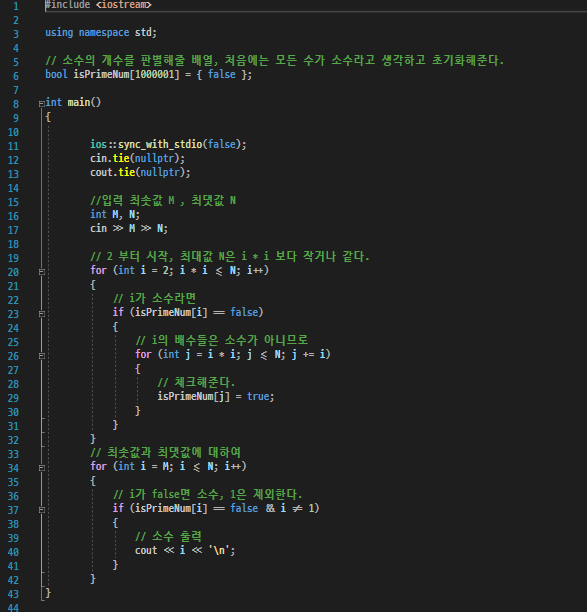Click the cout << i << '\n' statement
Image resolution: width=587 pixels, height=612 pixels.
[x=185, y=550]
